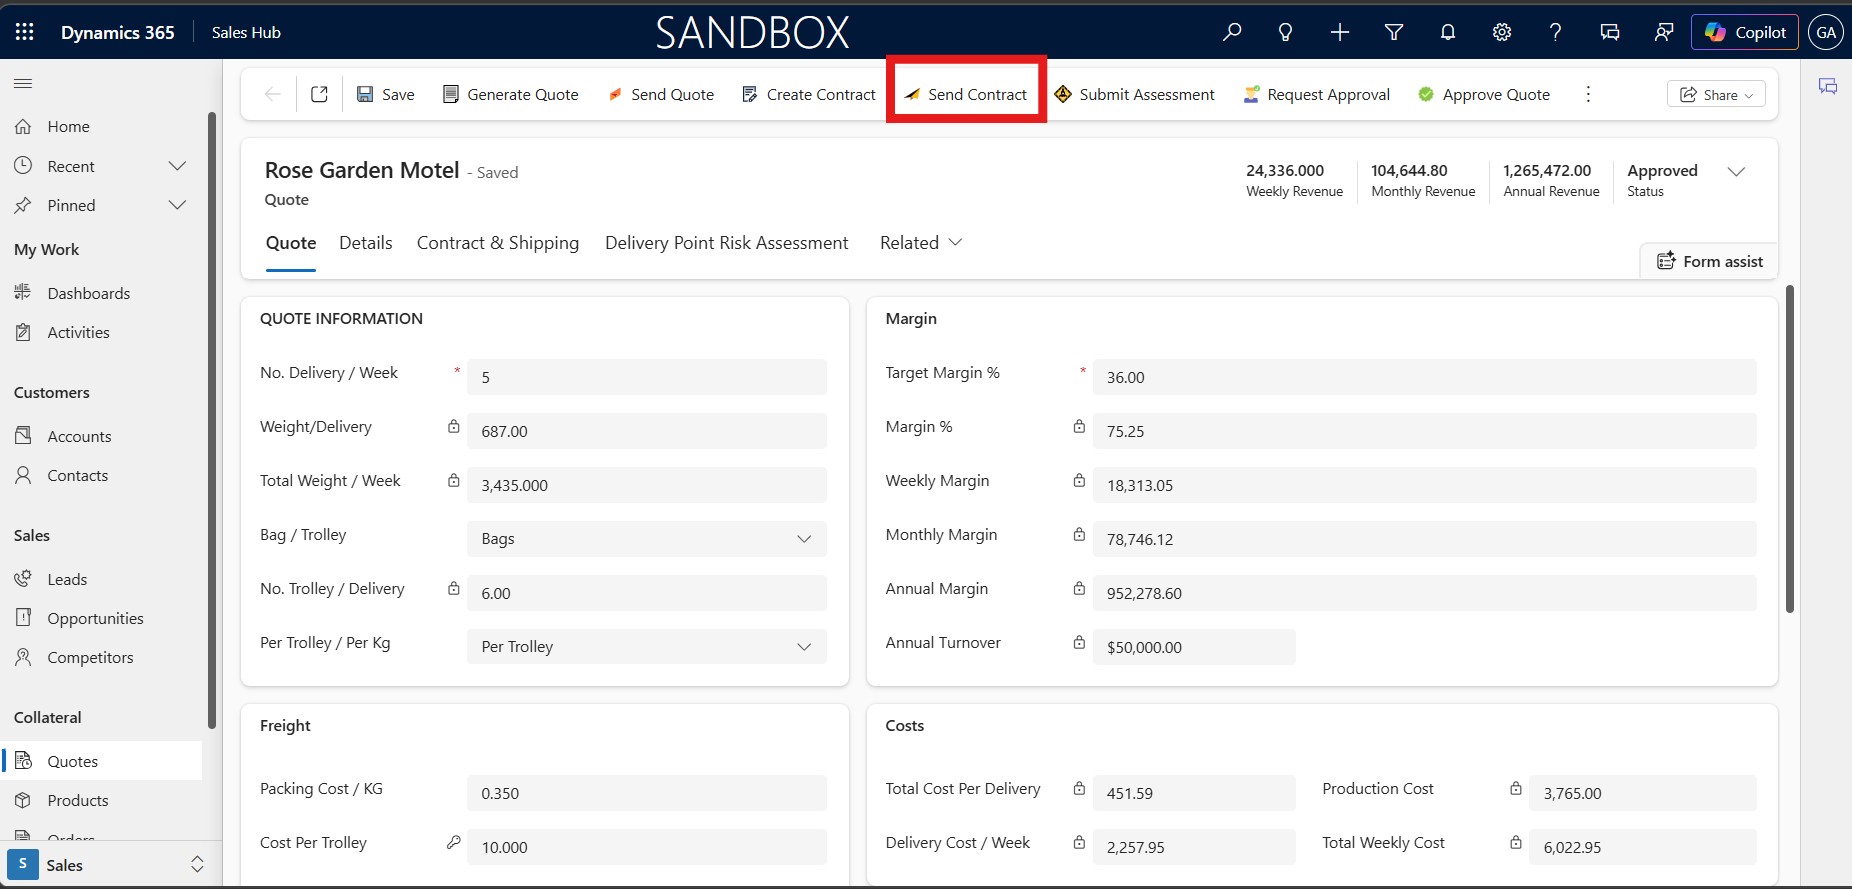1852x889 pixels.
Task: Click the plus quick create icon
Action: 1340,32
